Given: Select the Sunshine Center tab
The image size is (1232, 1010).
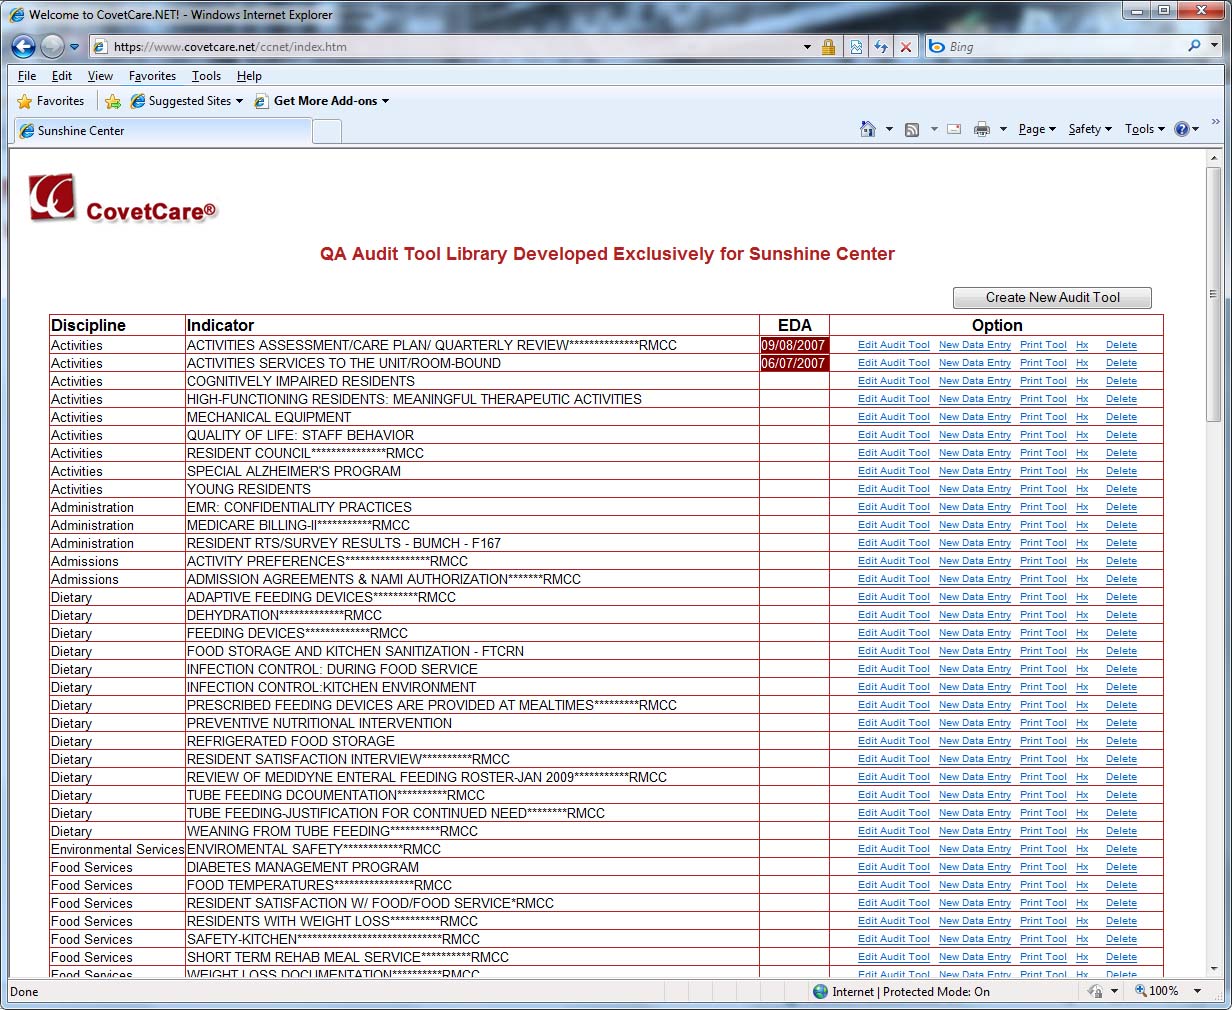Looking at the screenshot, I should click(162, 131).
